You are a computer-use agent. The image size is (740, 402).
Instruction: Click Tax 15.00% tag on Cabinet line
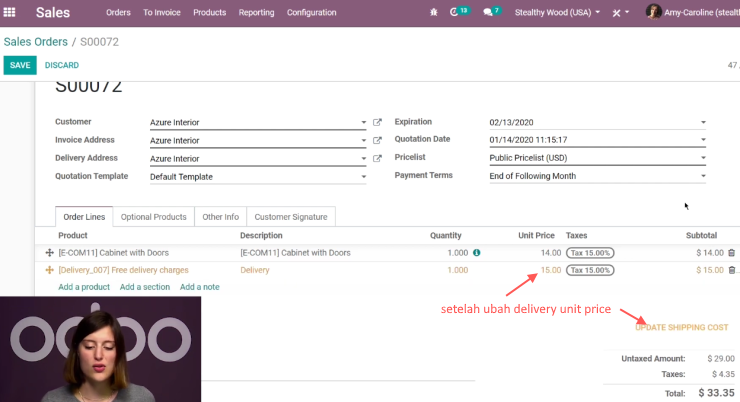[x=590, y=253]
